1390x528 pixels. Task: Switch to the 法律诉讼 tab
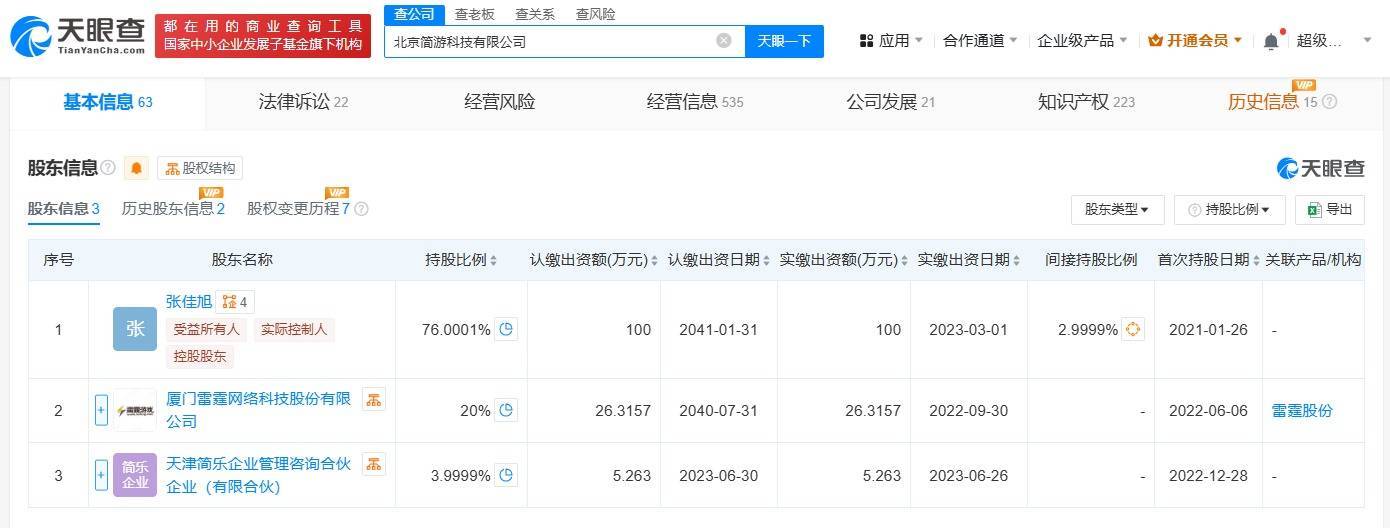[302, 102]
